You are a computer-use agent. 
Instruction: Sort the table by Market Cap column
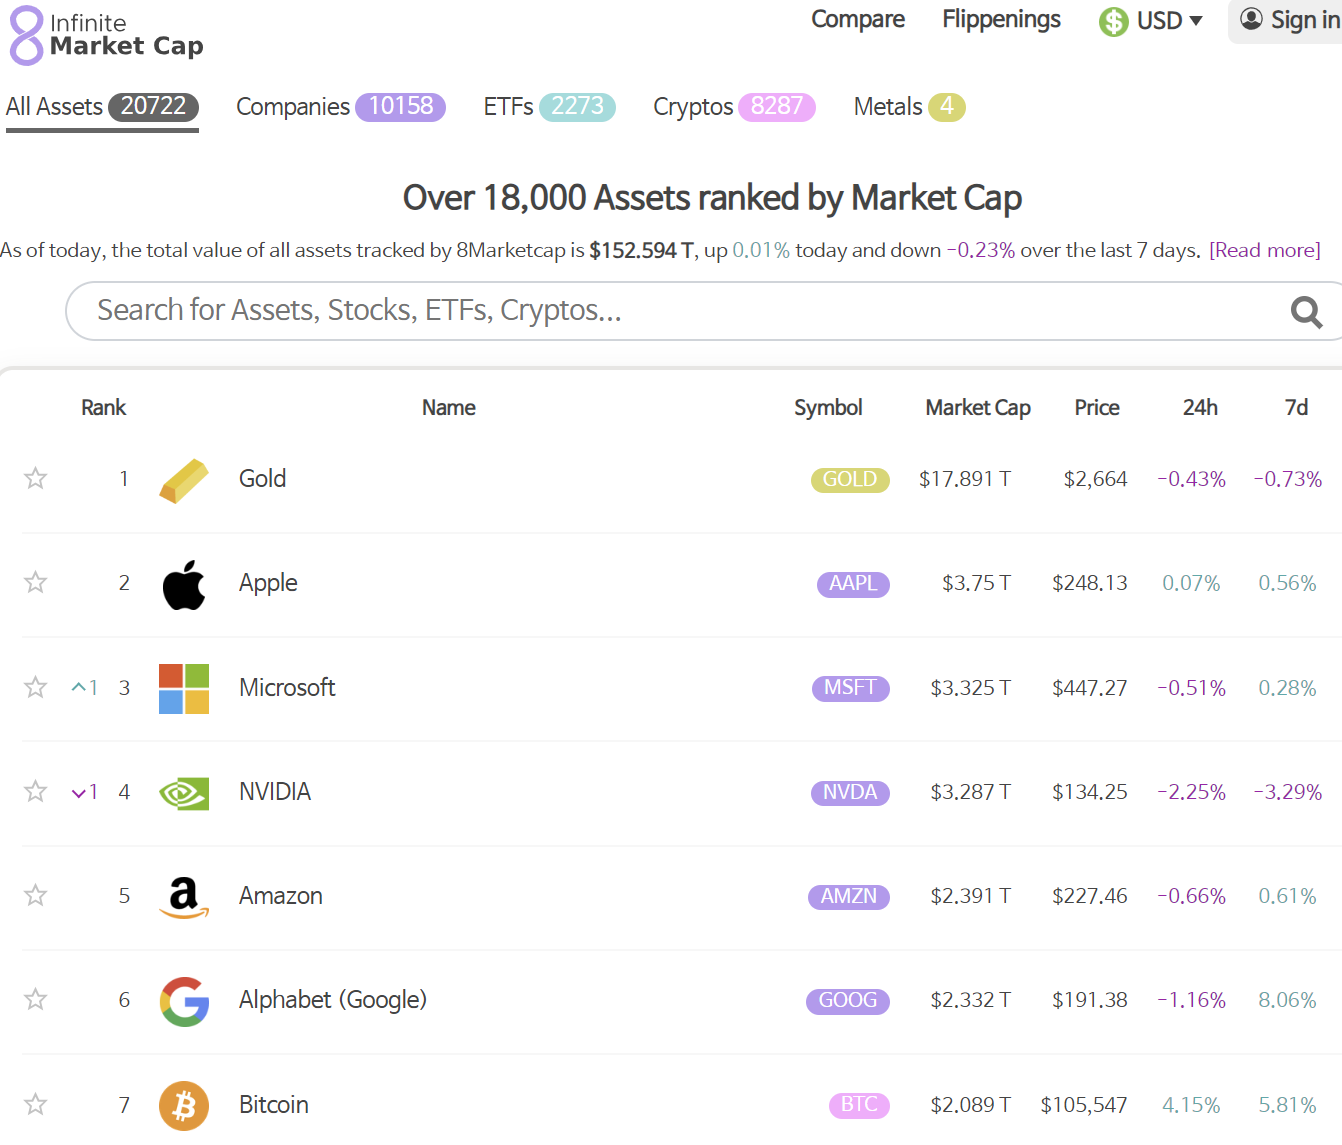977,407
